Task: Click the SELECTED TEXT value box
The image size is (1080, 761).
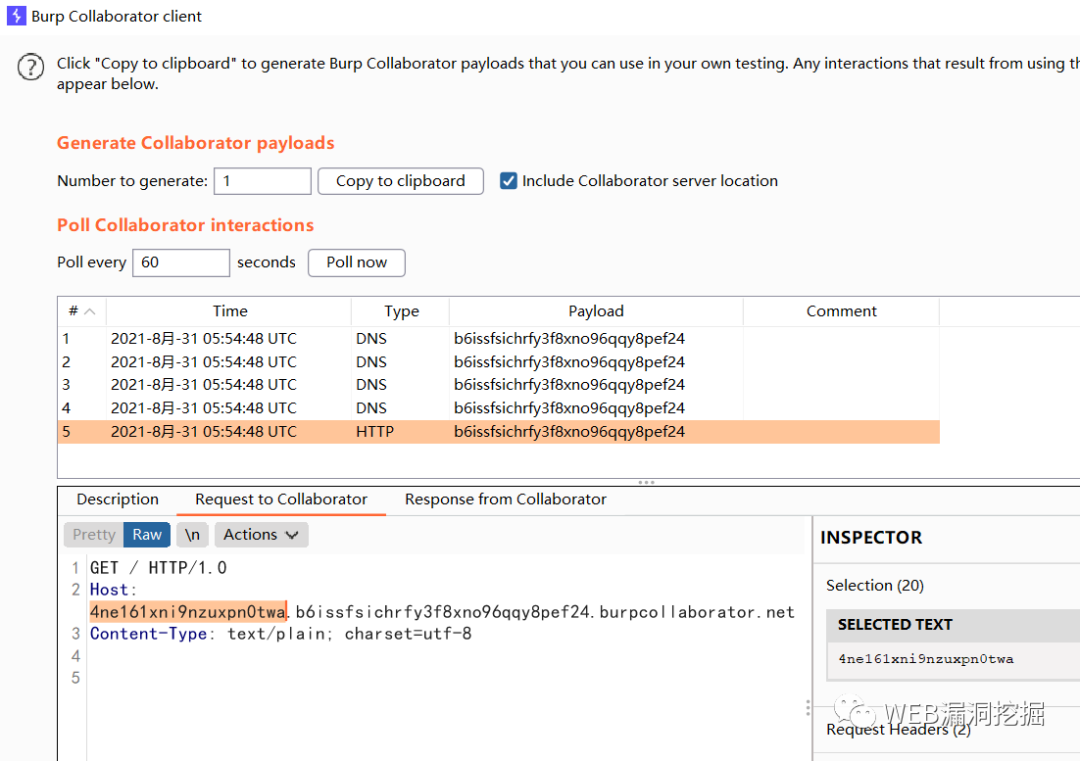Action: coord(953,659)
